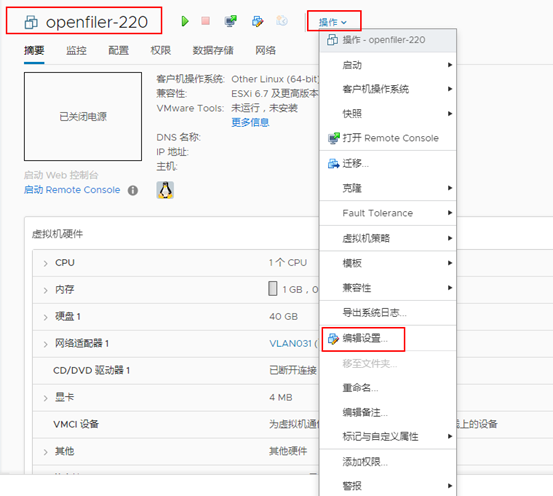
Task: Click the 未运行，未安装 VMware Tools value
Action: (x=265, y=108)
